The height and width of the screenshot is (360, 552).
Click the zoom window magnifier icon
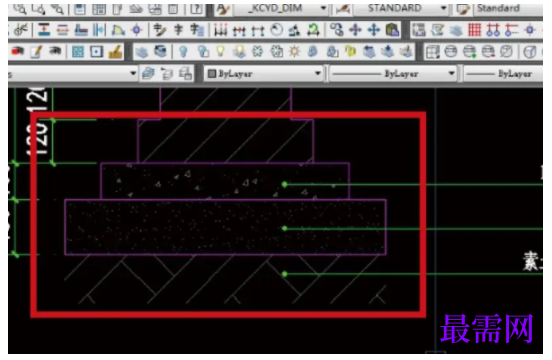[x=38, y=10]
